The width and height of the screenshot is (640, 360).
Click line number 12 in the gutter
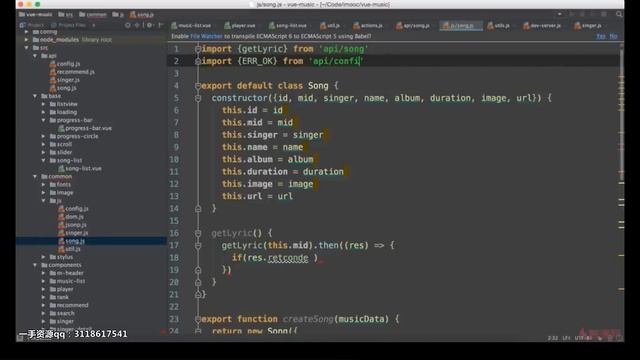pyautogui.click(x=174, y=184)
